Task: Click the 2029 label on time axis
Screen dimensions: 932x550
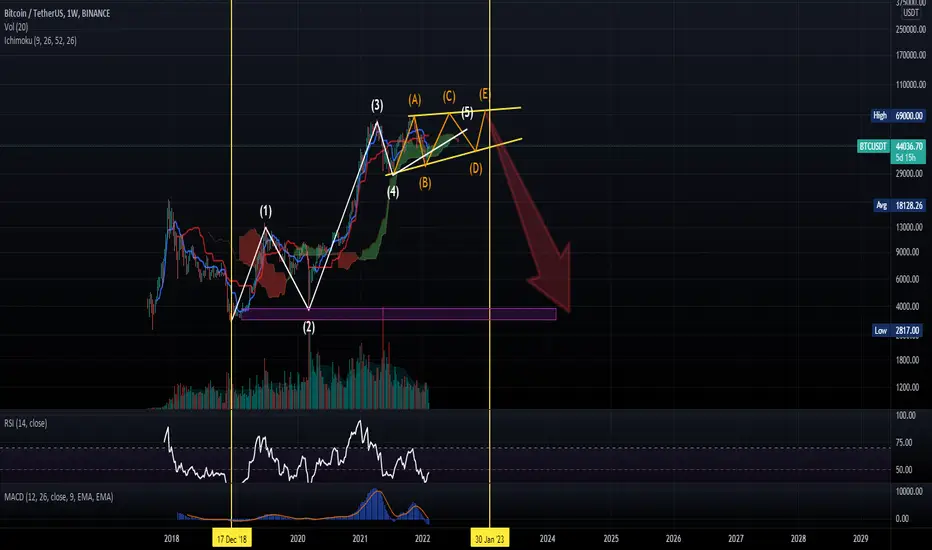Action: tap(860, 539)
